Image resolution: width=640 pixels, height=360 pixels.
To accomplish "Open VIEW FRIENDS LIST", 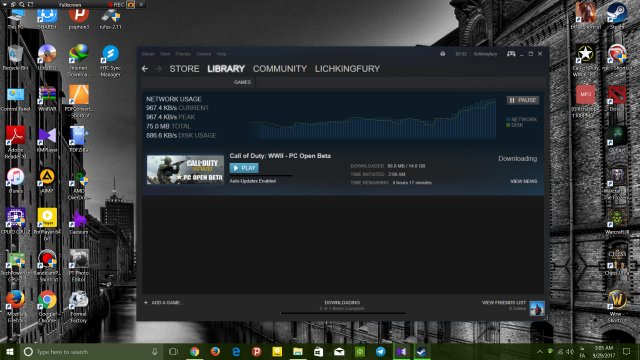I will click(504, 302).
